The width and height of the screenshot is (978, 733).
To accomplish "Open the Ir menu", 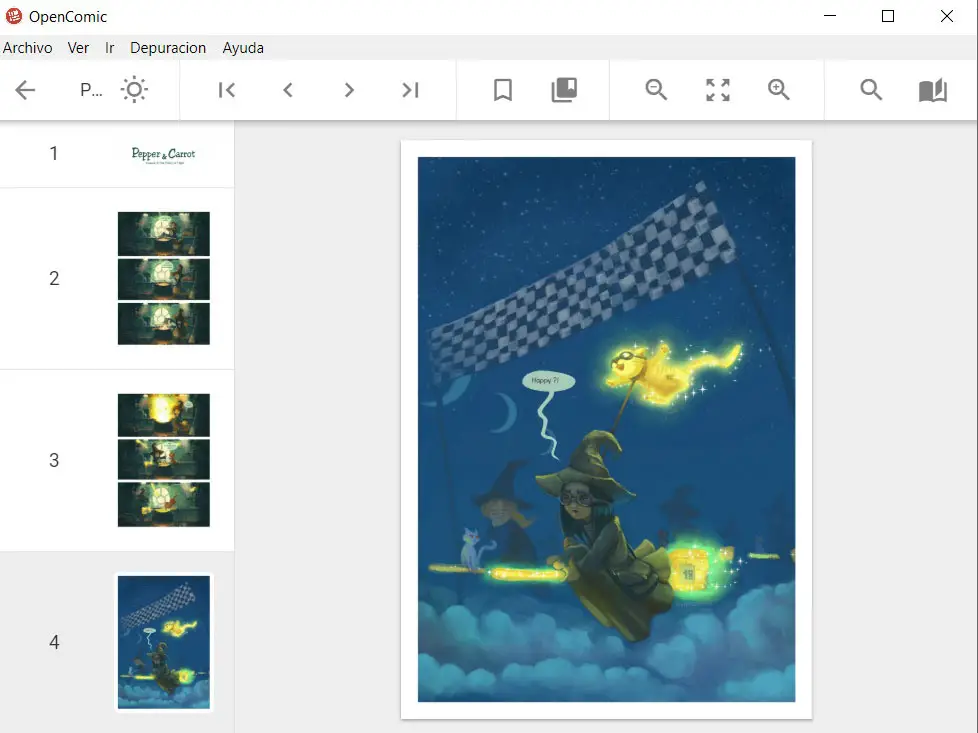I will [110, 48].
